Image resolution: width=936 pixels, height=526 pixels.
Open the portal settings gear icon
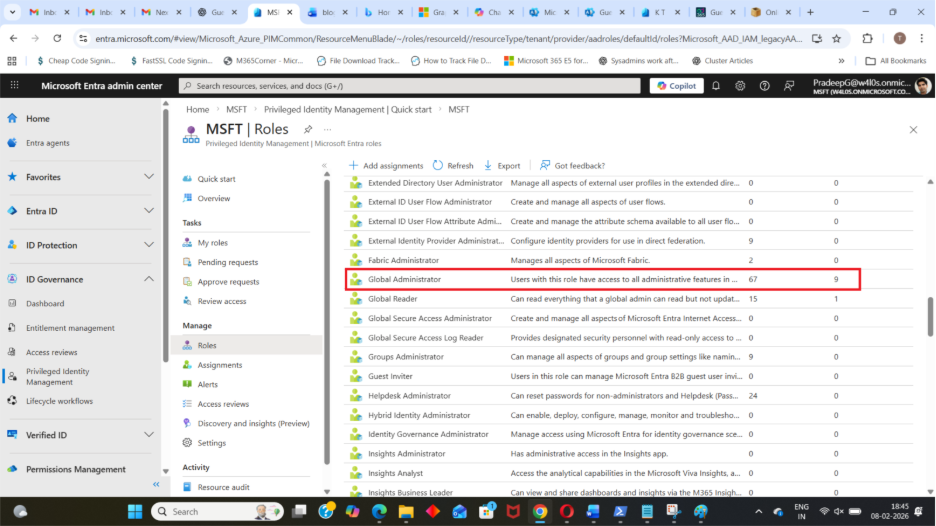coord(739,86)
